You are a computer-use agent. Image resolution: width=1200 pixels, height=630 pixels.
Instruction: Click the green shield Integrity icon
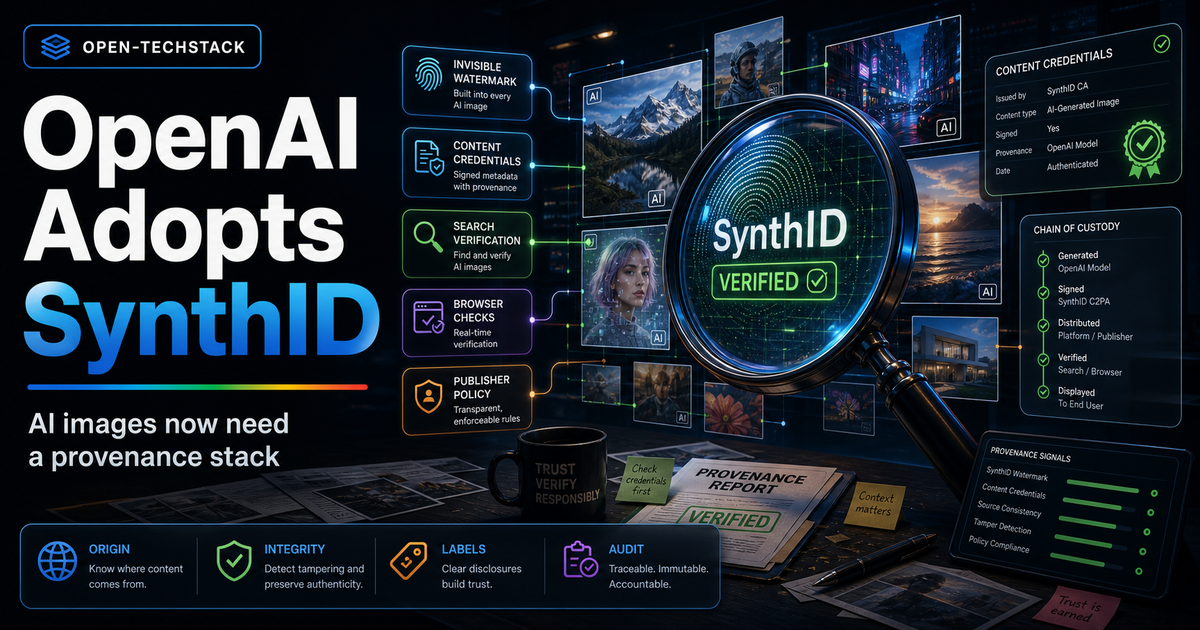(x=234, y=562)
